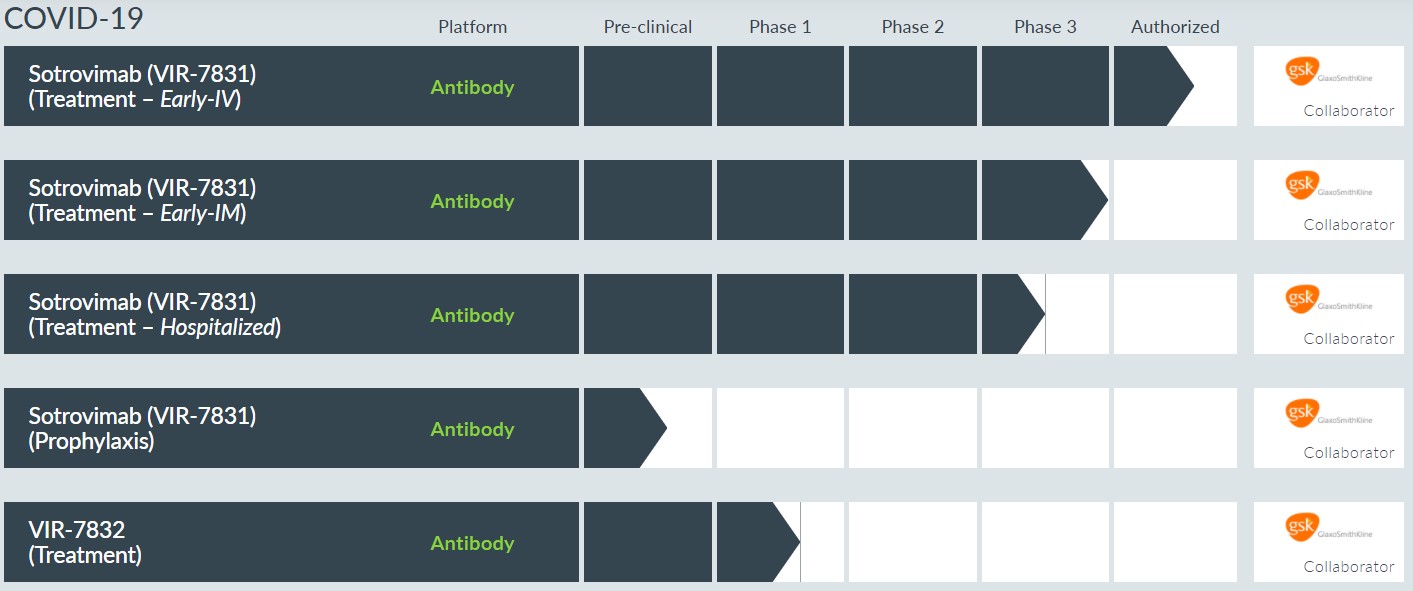Click Authorized progress arrow for Early-IV row
Screen dimensions: 1413x591
(1153, 86)
